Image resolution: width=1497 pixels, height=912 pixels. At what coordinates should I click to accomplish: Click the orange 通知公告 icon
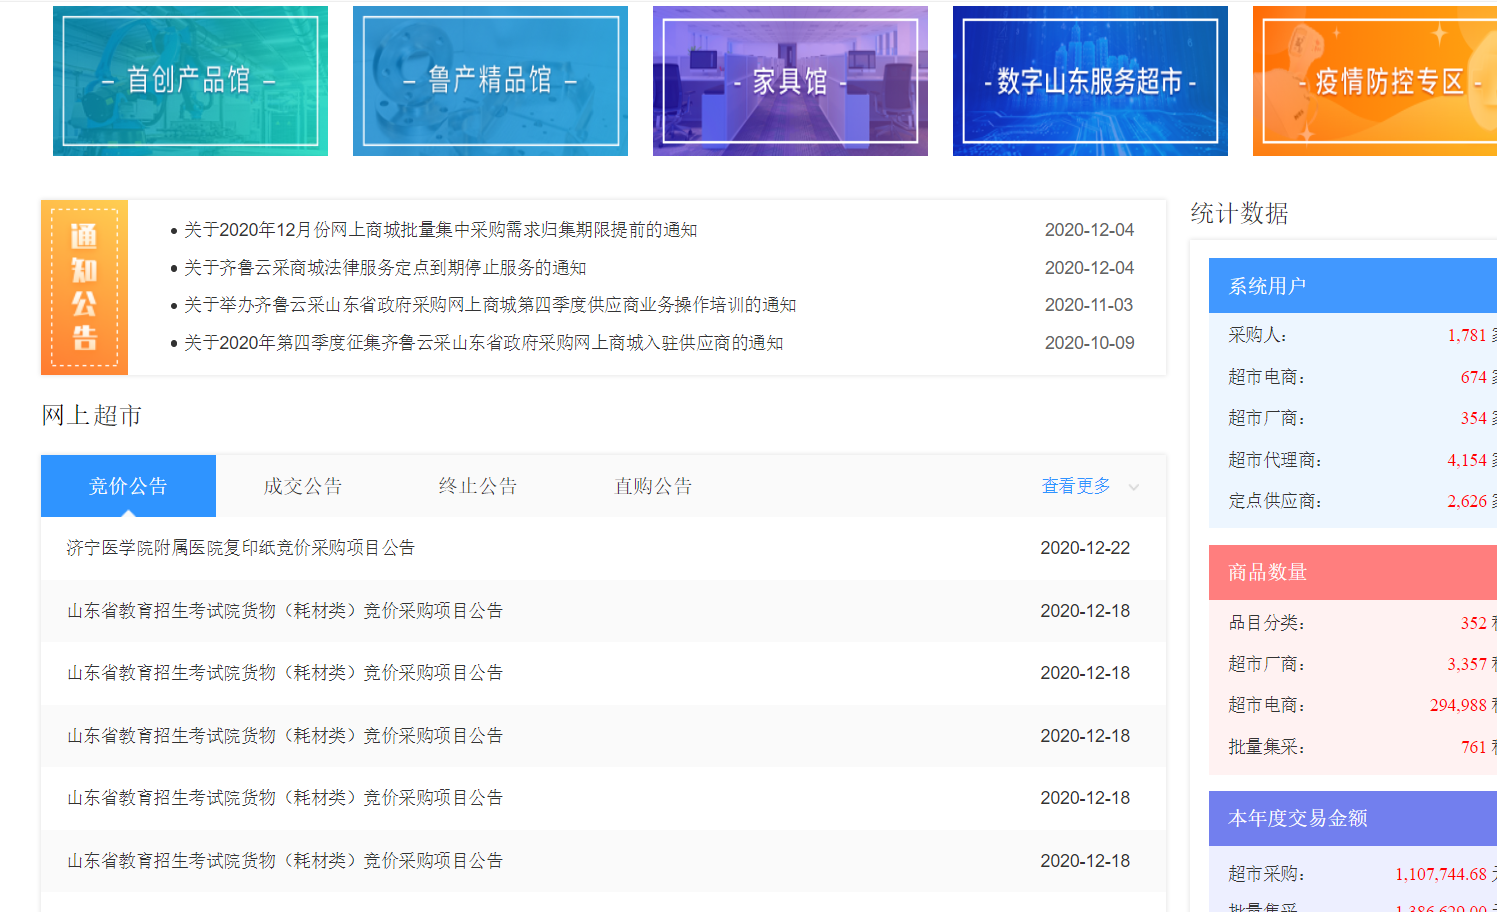(84, 288)
